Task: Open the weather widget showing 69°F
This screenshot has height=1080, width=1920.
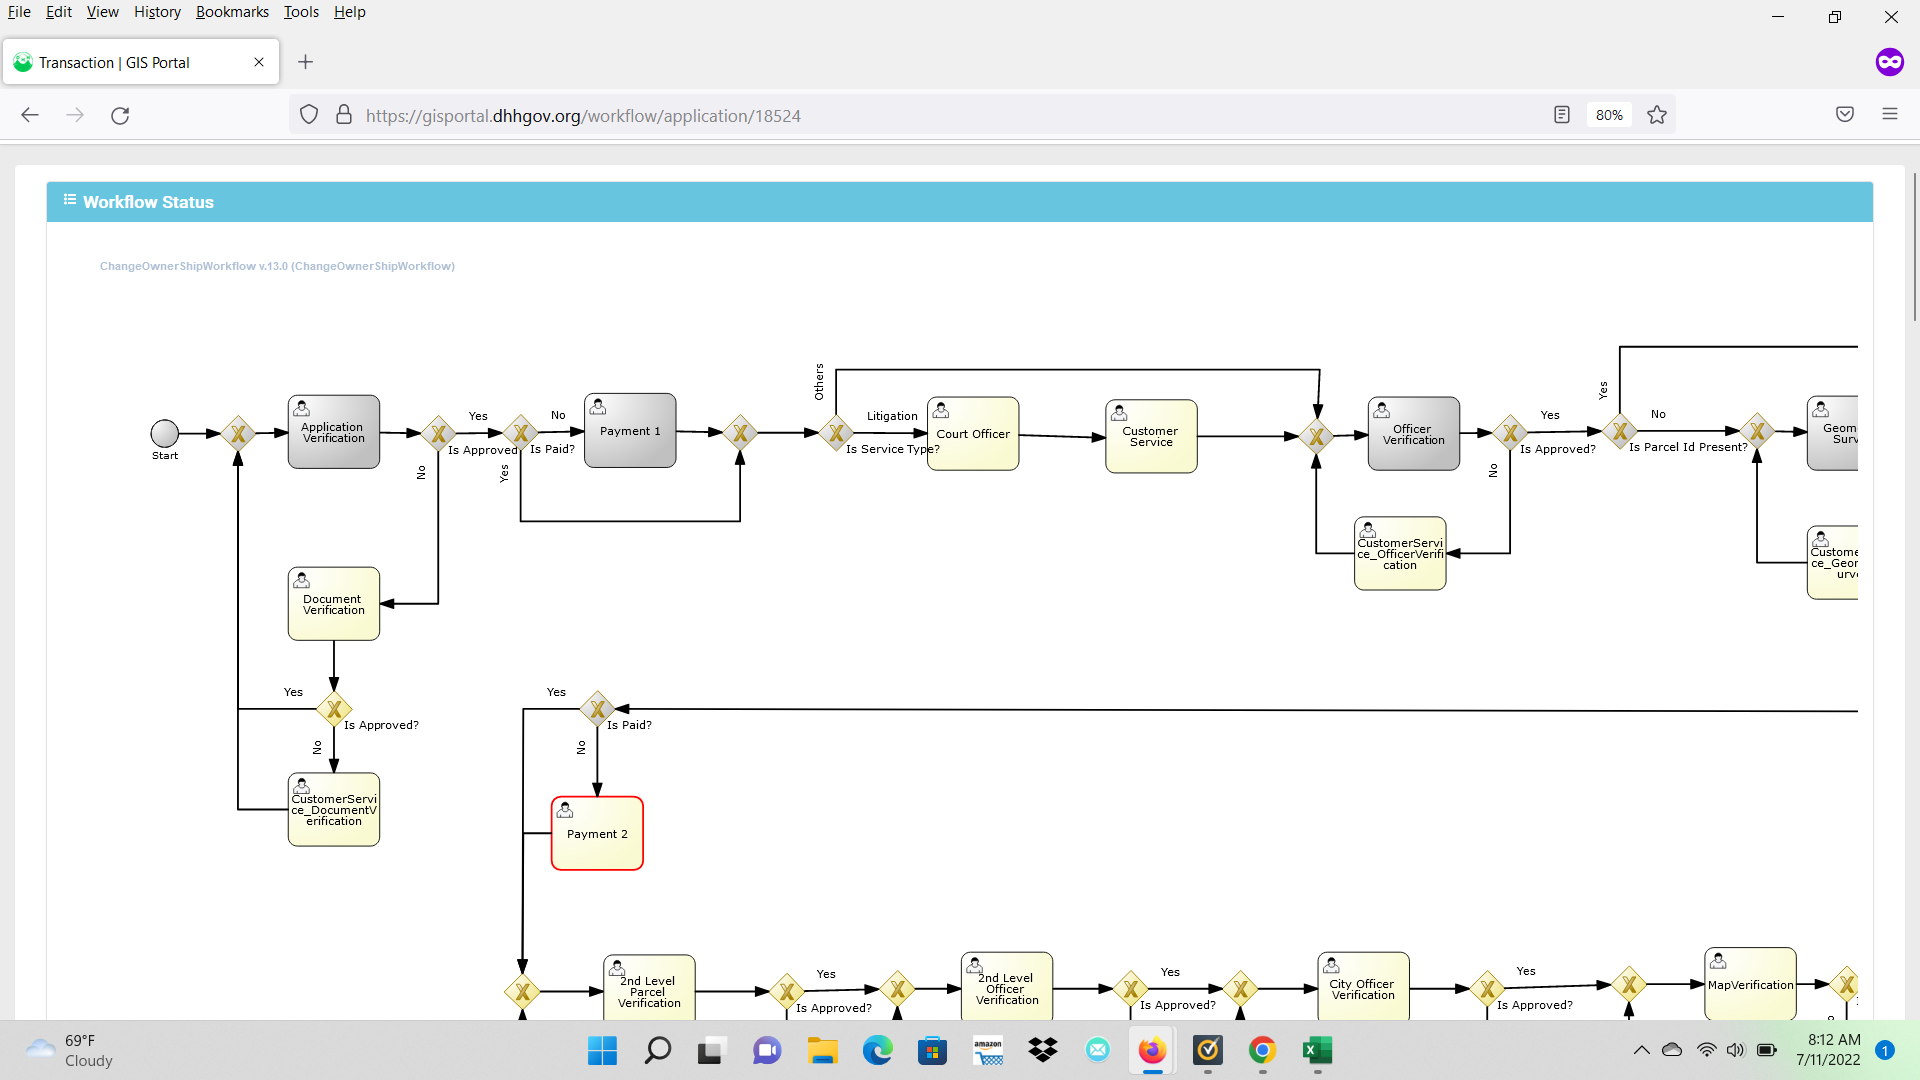Action: coord(70,1050)
